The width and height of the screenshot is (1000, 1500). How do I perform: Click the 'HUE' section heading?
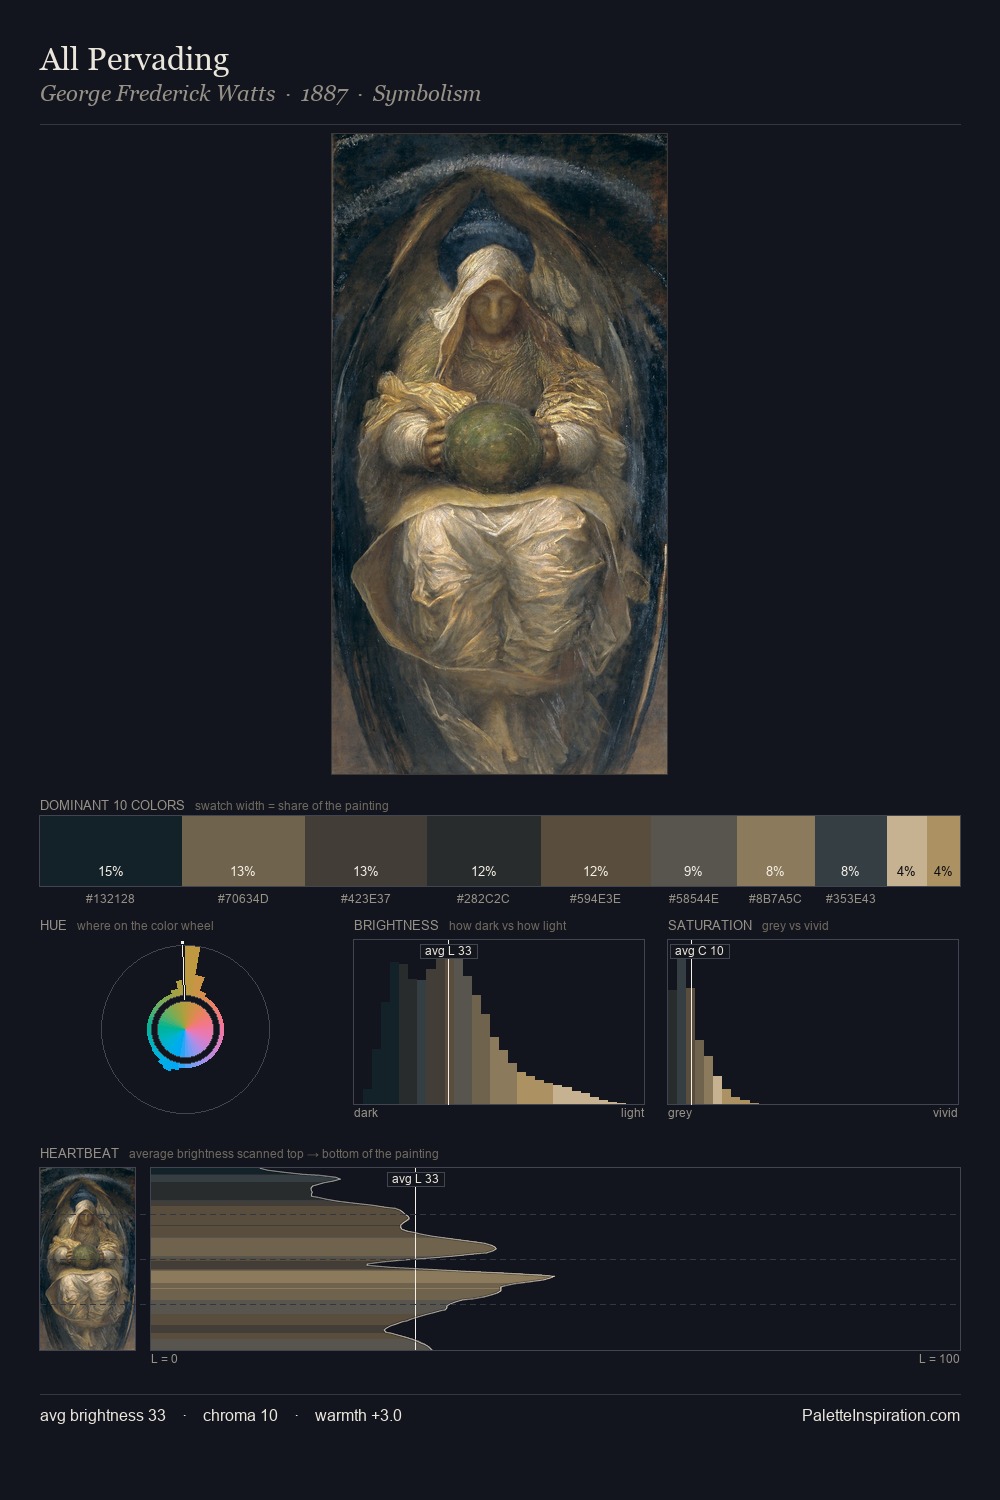53,925
